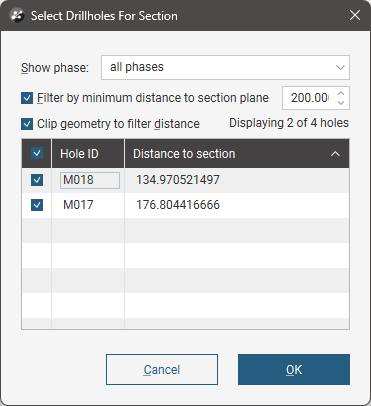Image resolution: width=371 pixels, height=406 pixels.
Task: Decrease filter distance with down arrow
Action: tap(341, 103)
